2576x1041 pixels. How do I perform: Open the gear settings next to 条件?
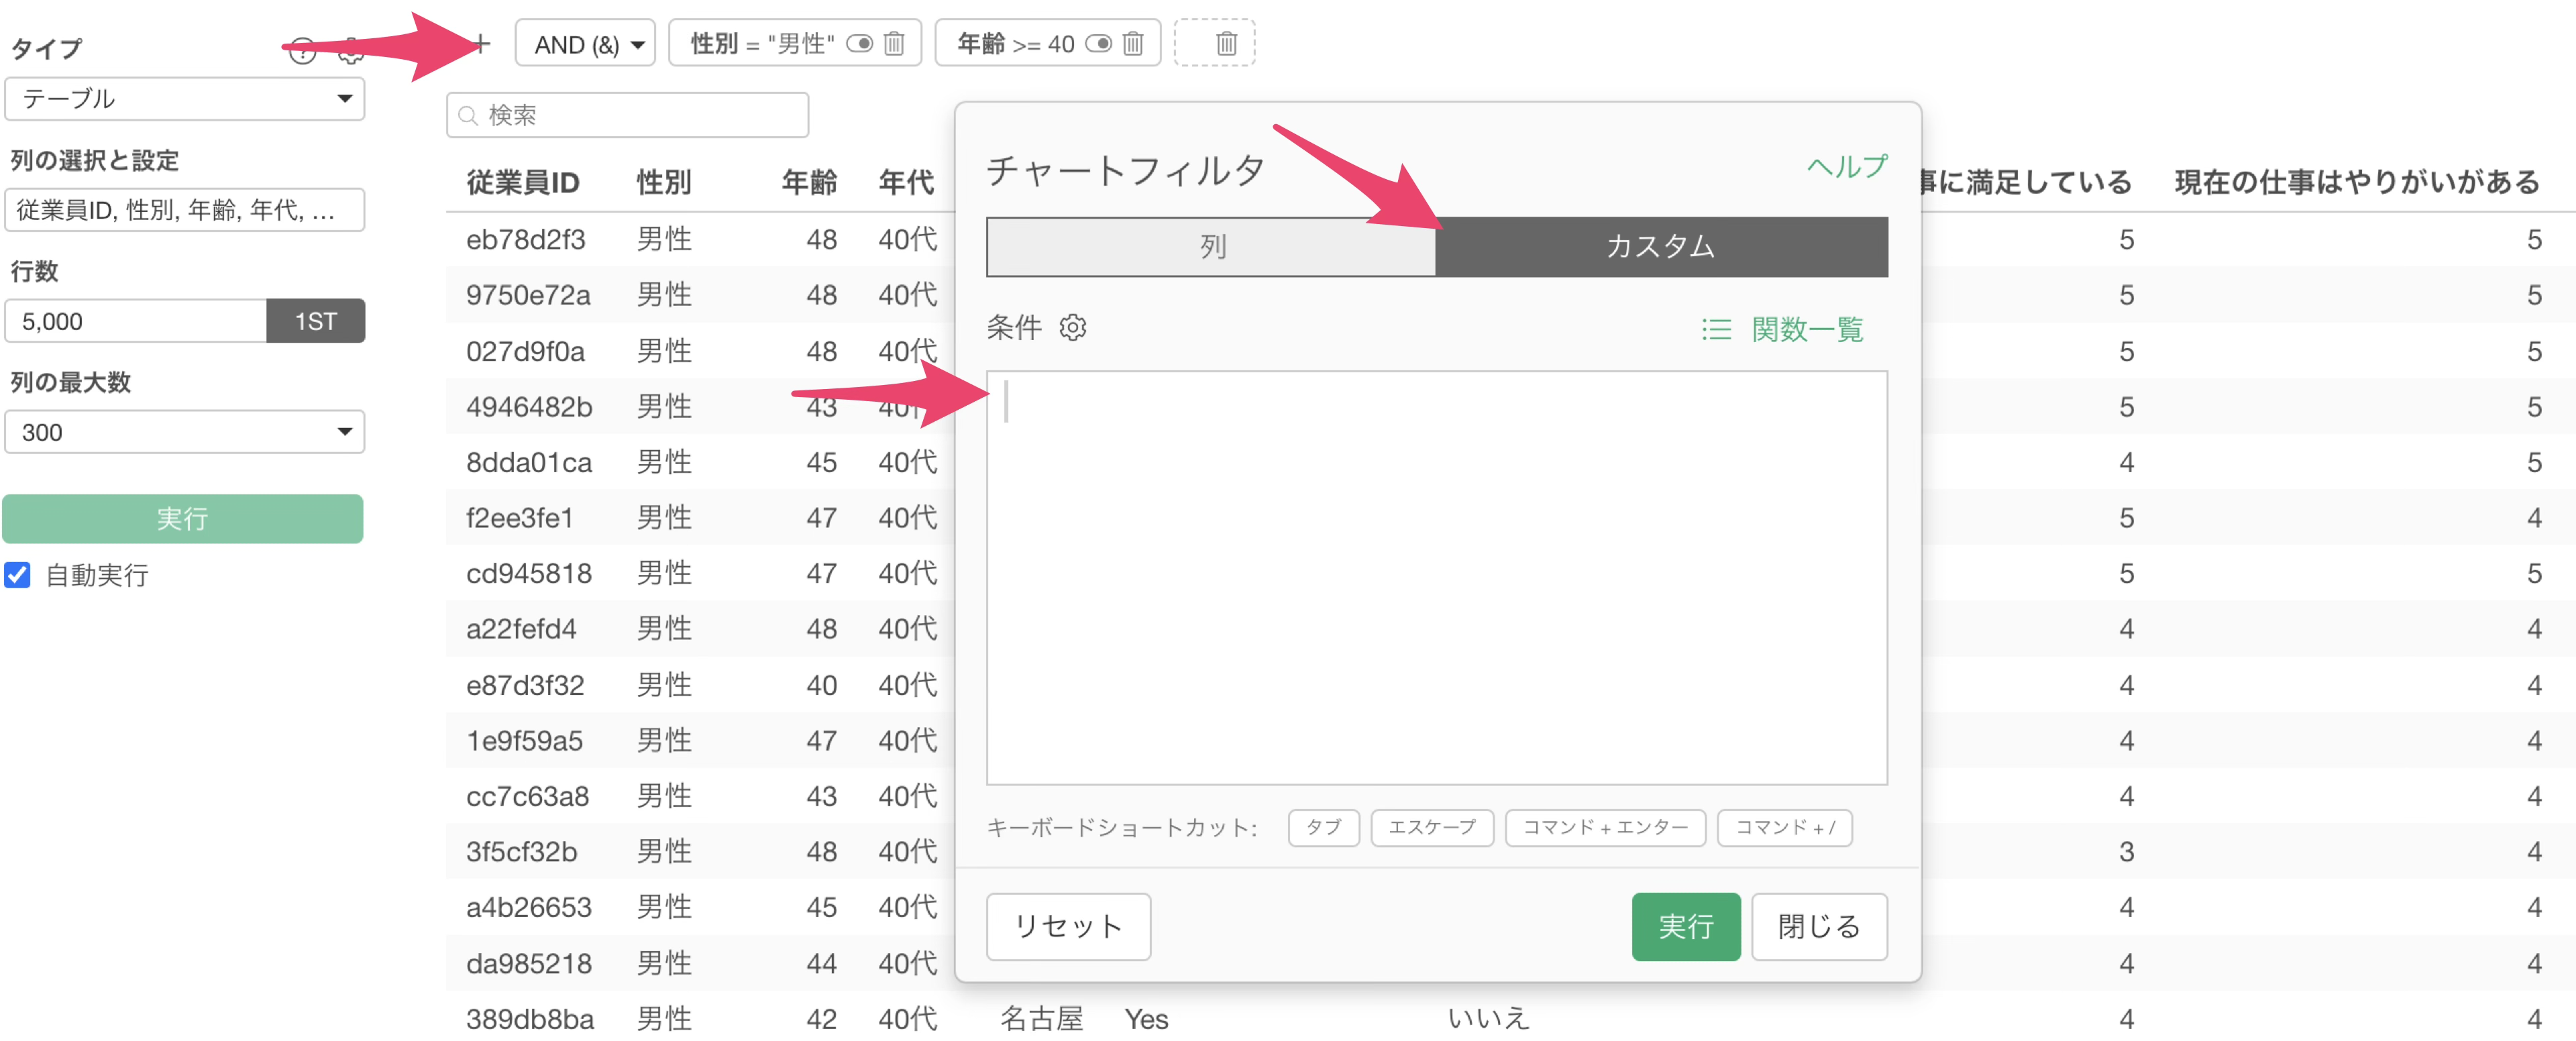1072,328
